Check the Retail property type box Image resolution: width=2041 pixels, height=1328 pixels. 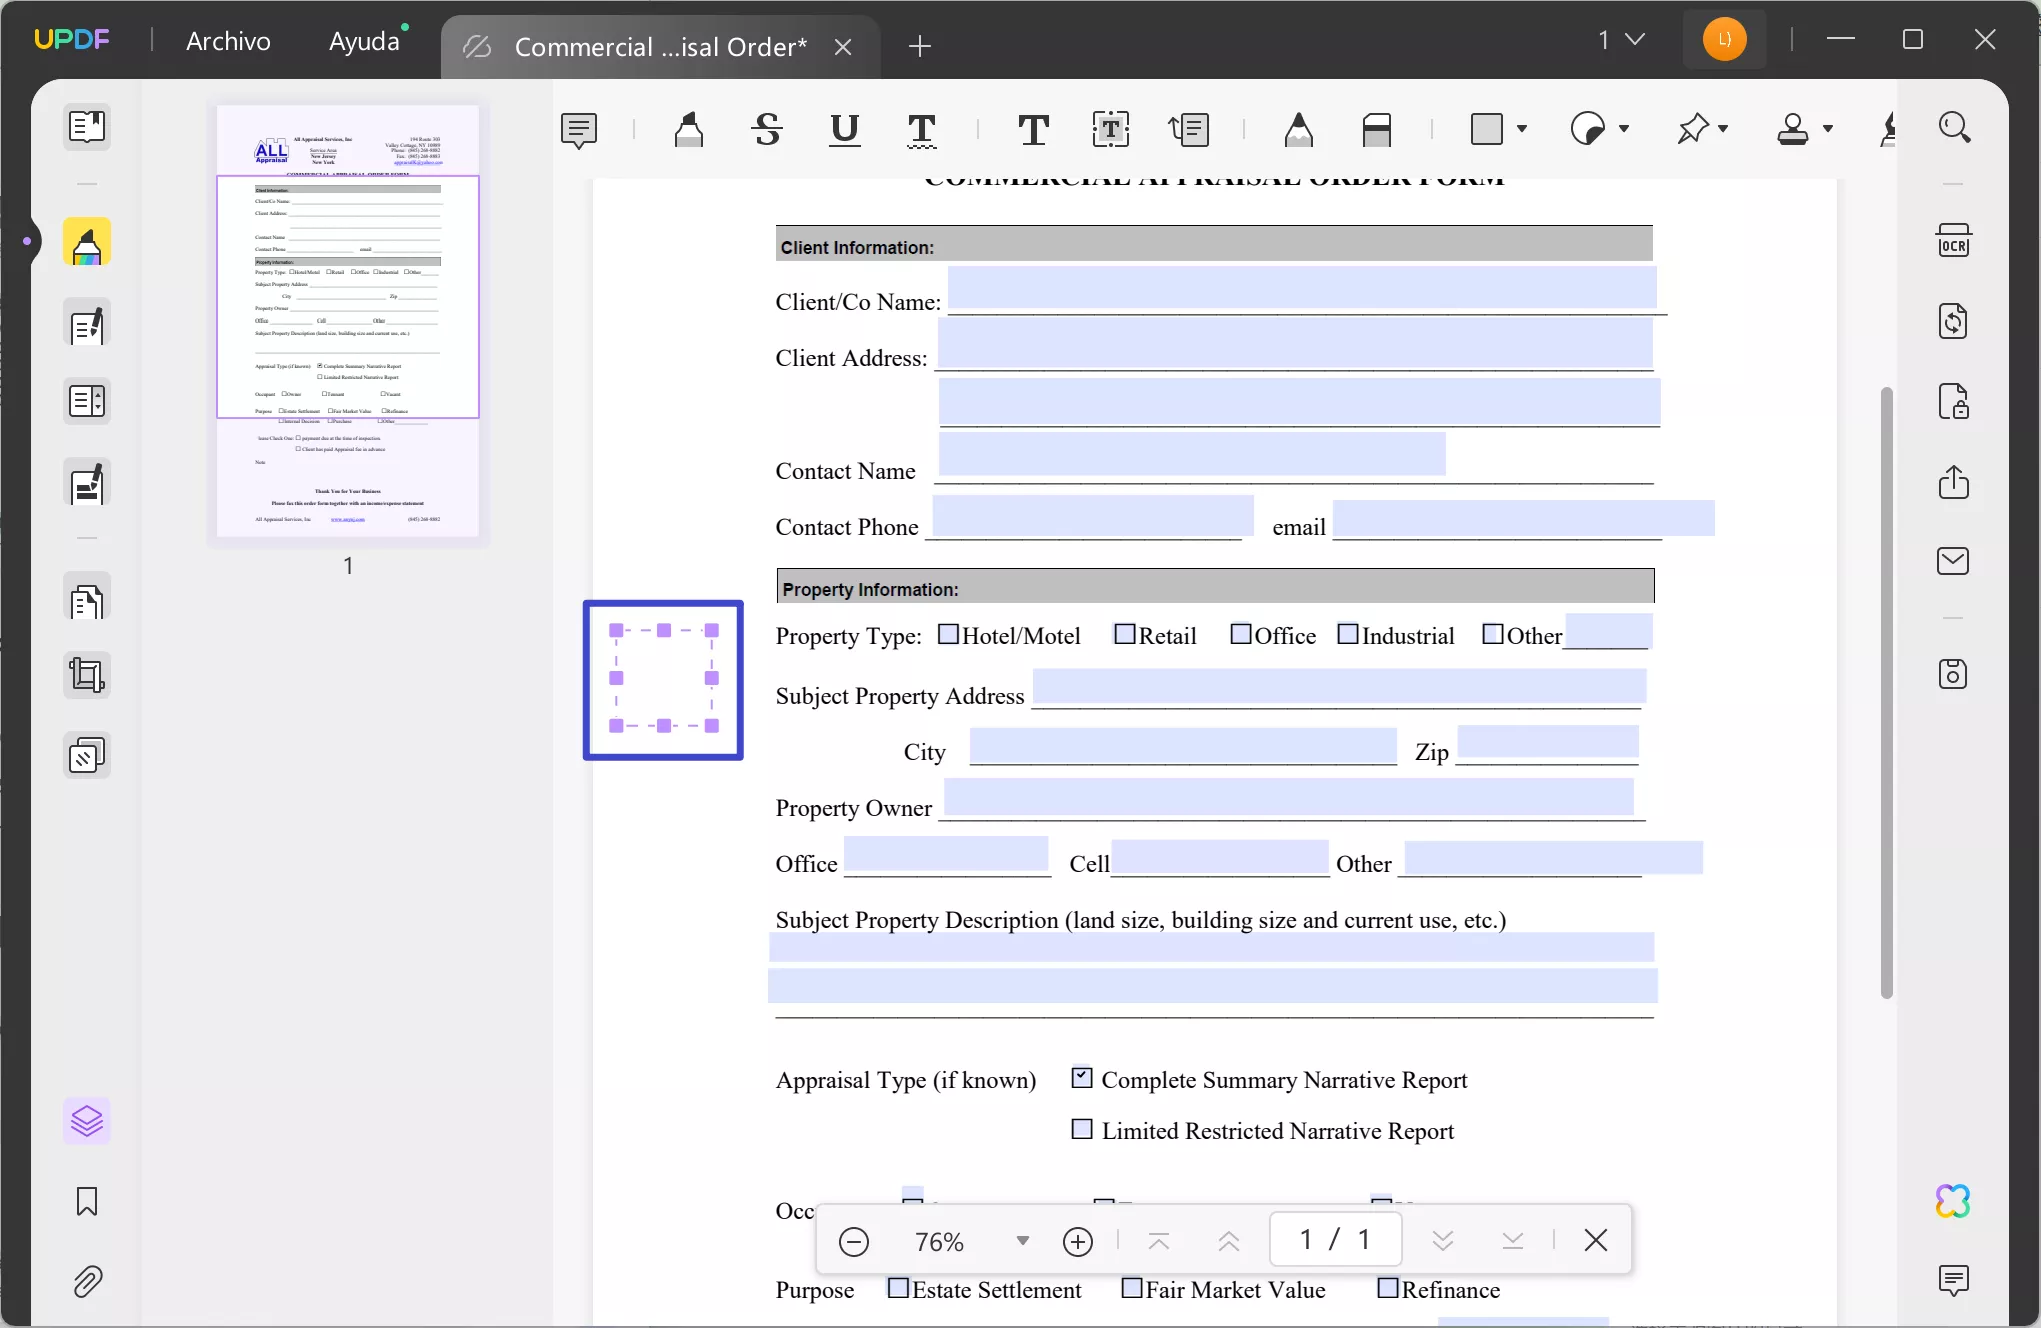(x=1125, y=634)
